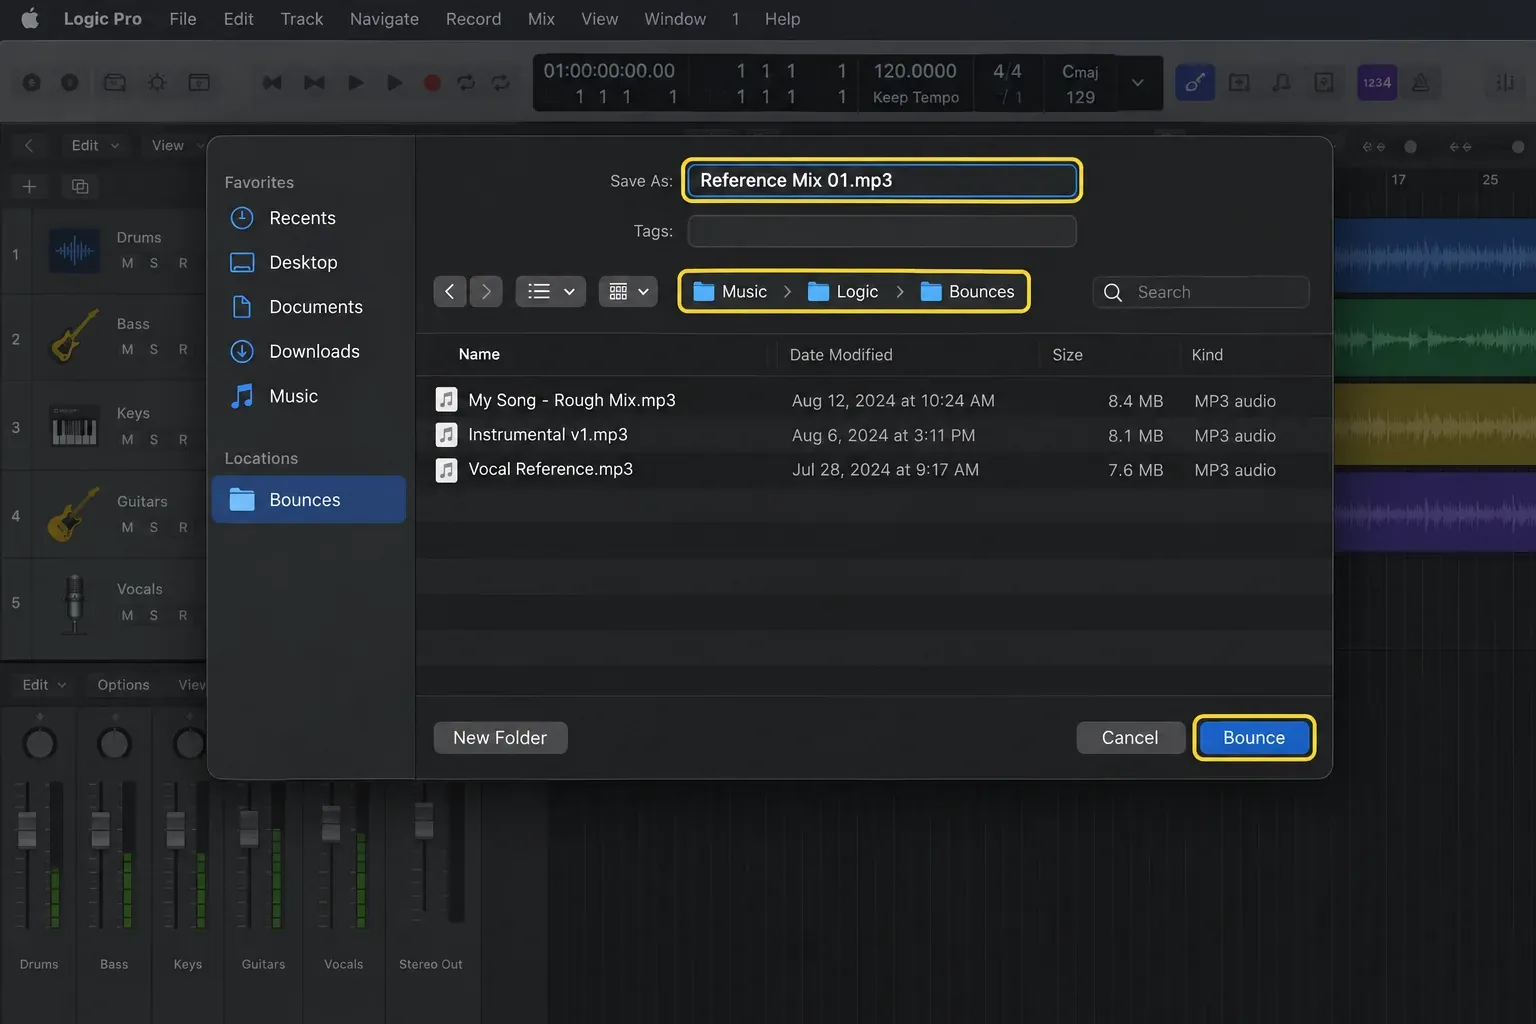Click the Logic folder in the path bar
The image size is (1536, 1024).
843,292
